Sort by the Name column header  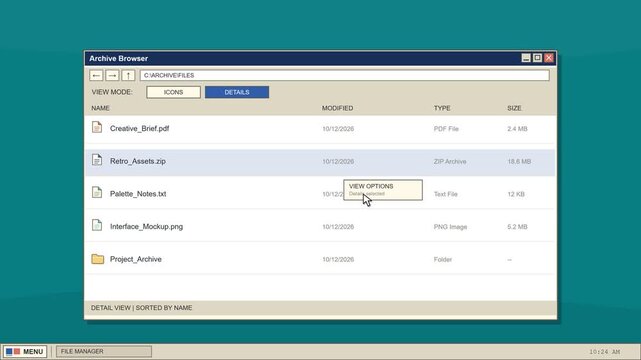(101, 108)
